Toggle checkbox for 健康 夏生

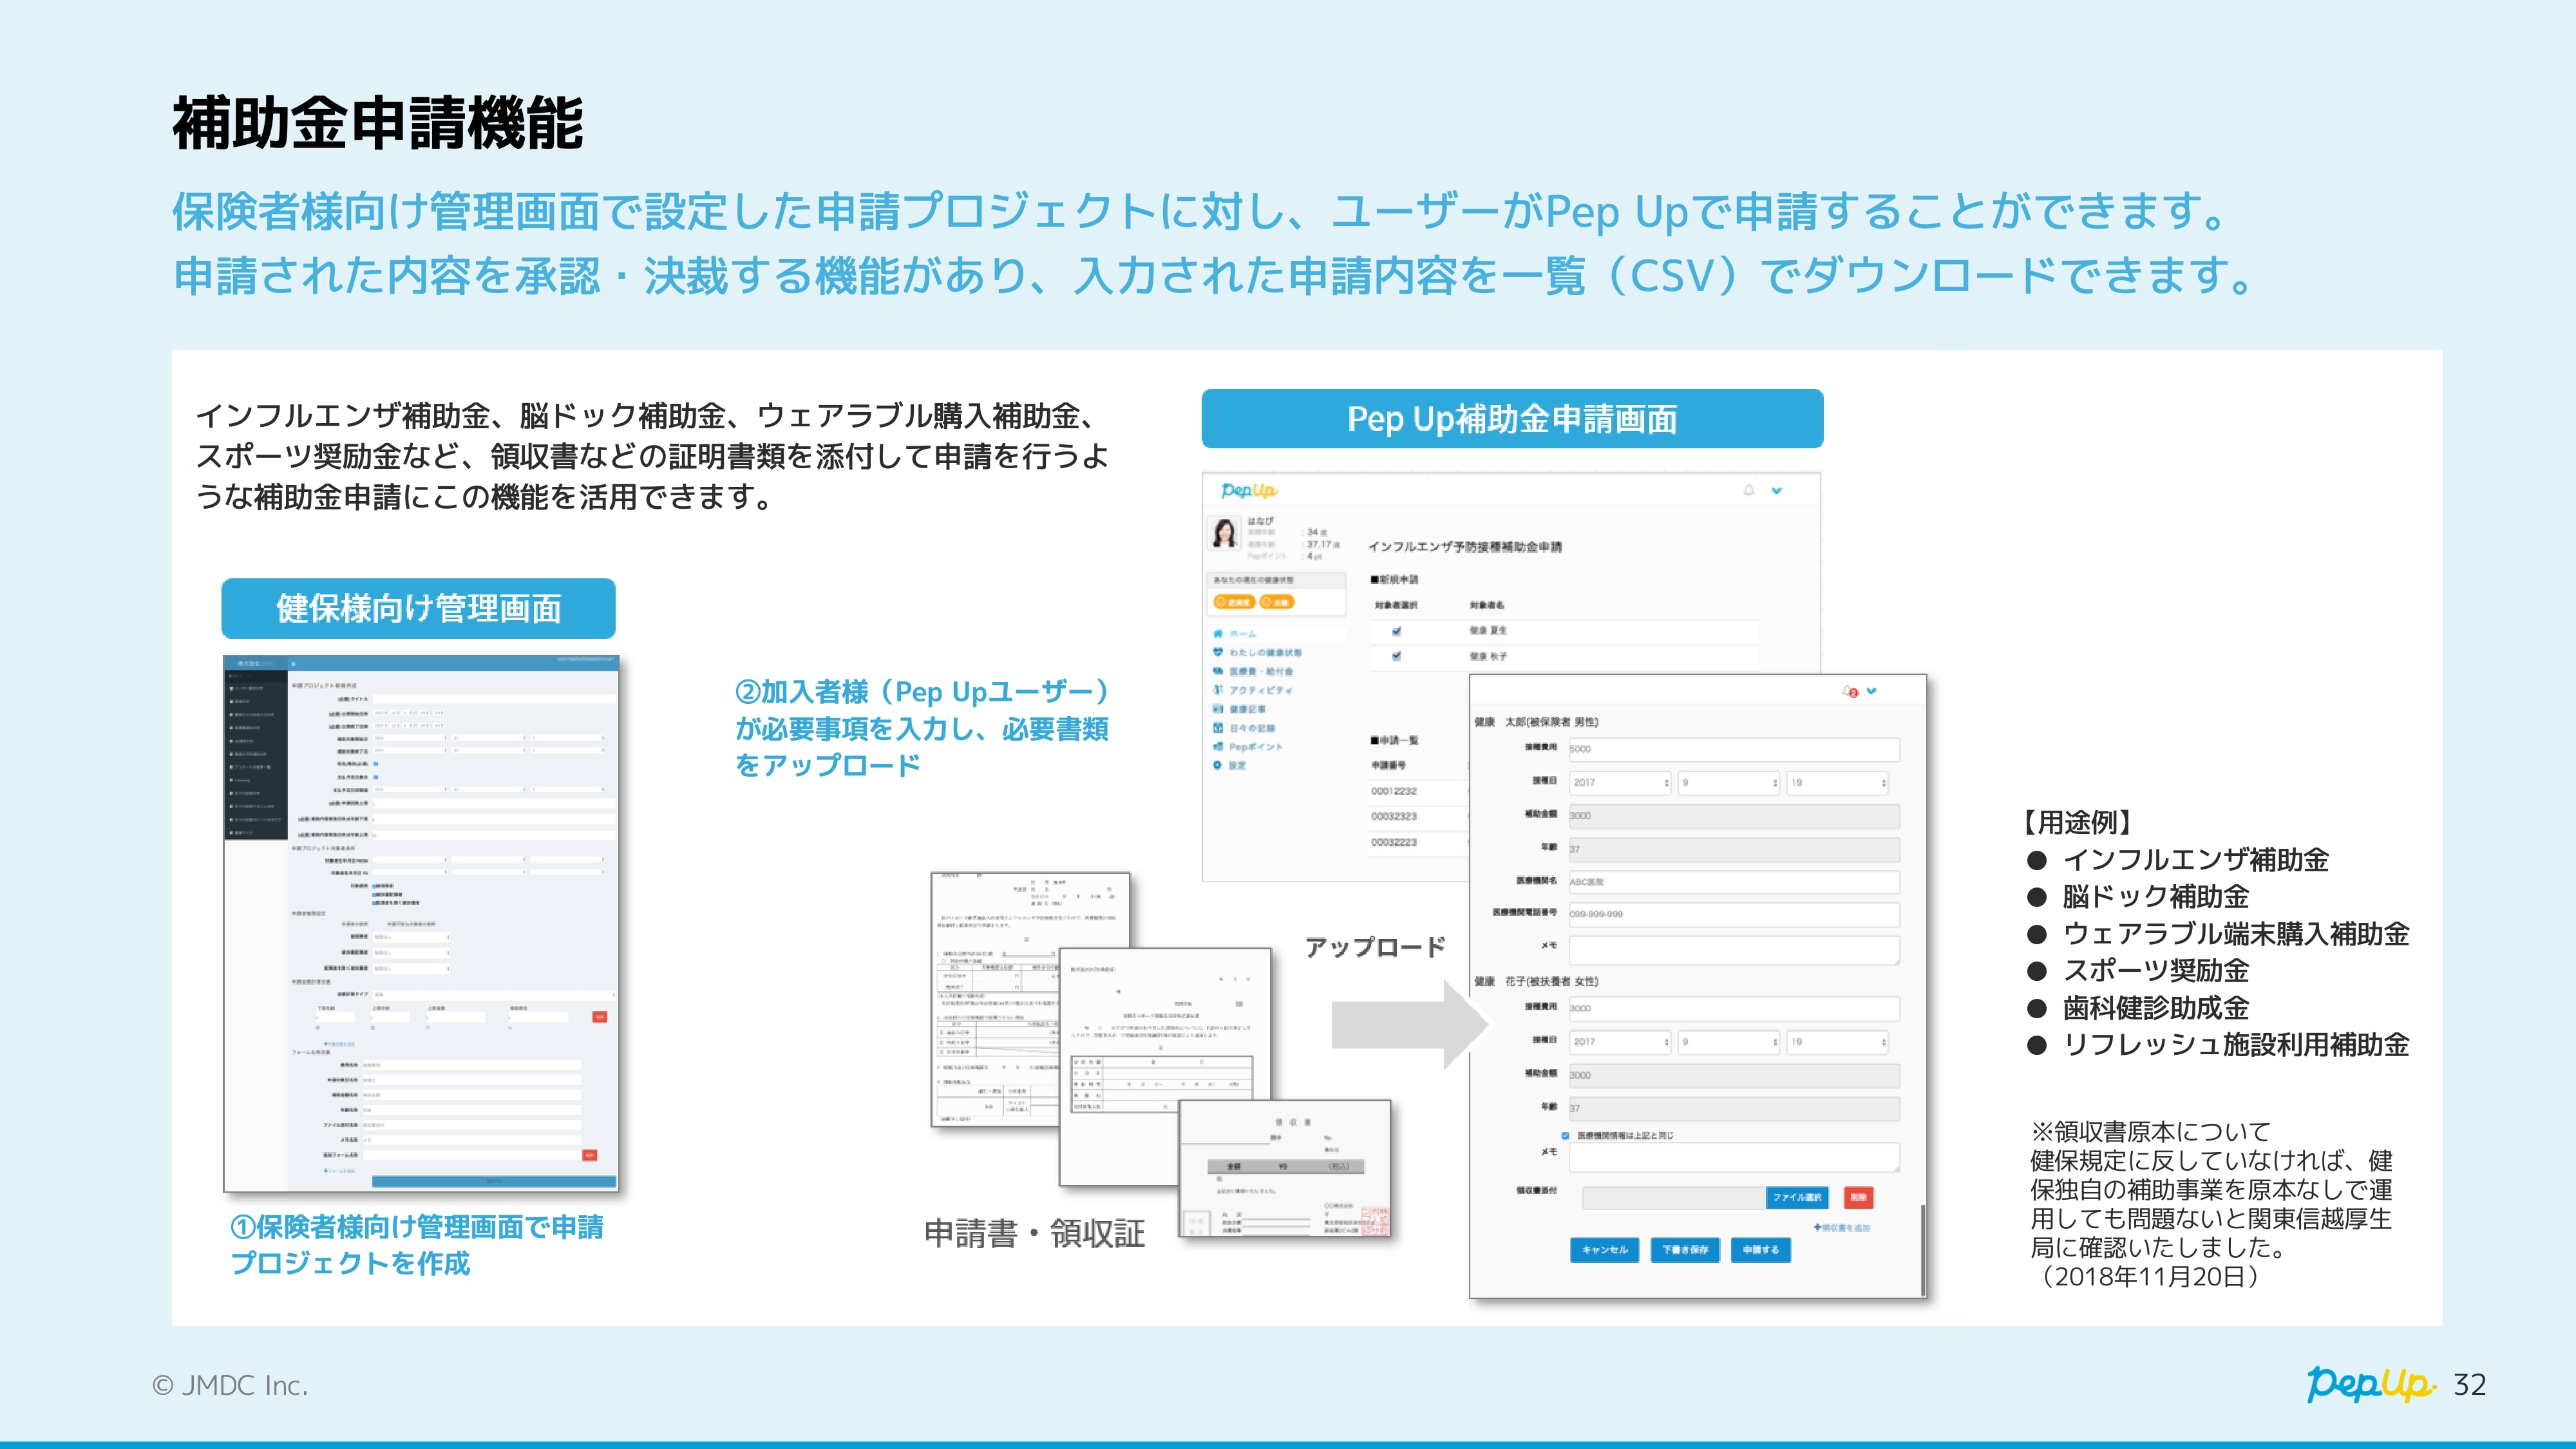pyautogui.click(x=1396, y=631)
